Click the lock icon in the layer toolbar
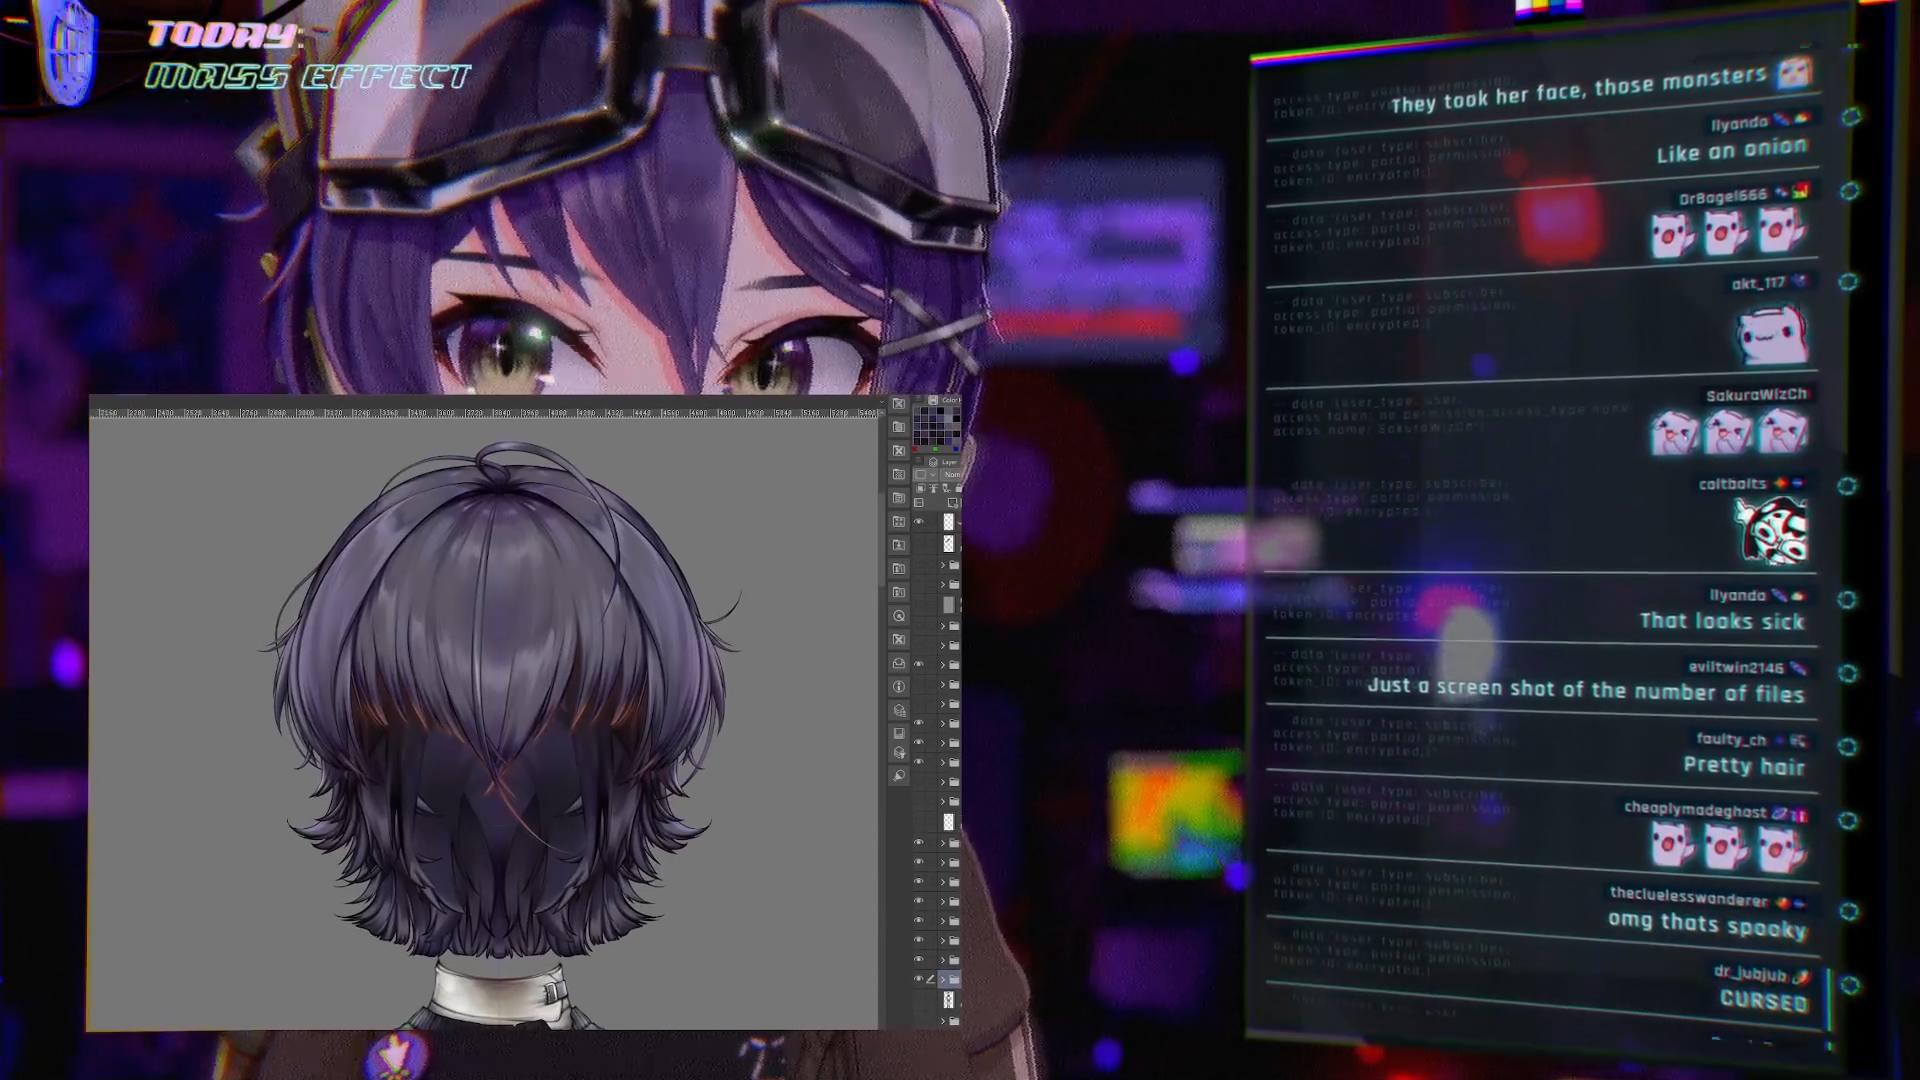The image size is (1920, 1080). [x=957, y=488]
